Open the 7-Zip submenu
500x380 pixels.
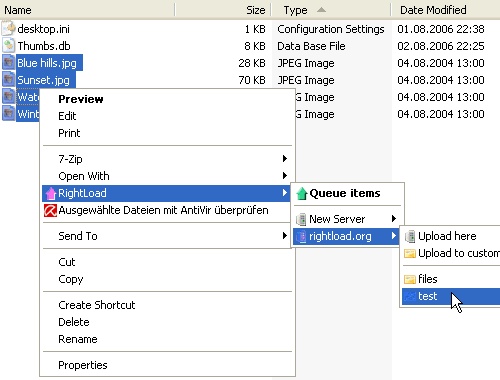[167, 159]
